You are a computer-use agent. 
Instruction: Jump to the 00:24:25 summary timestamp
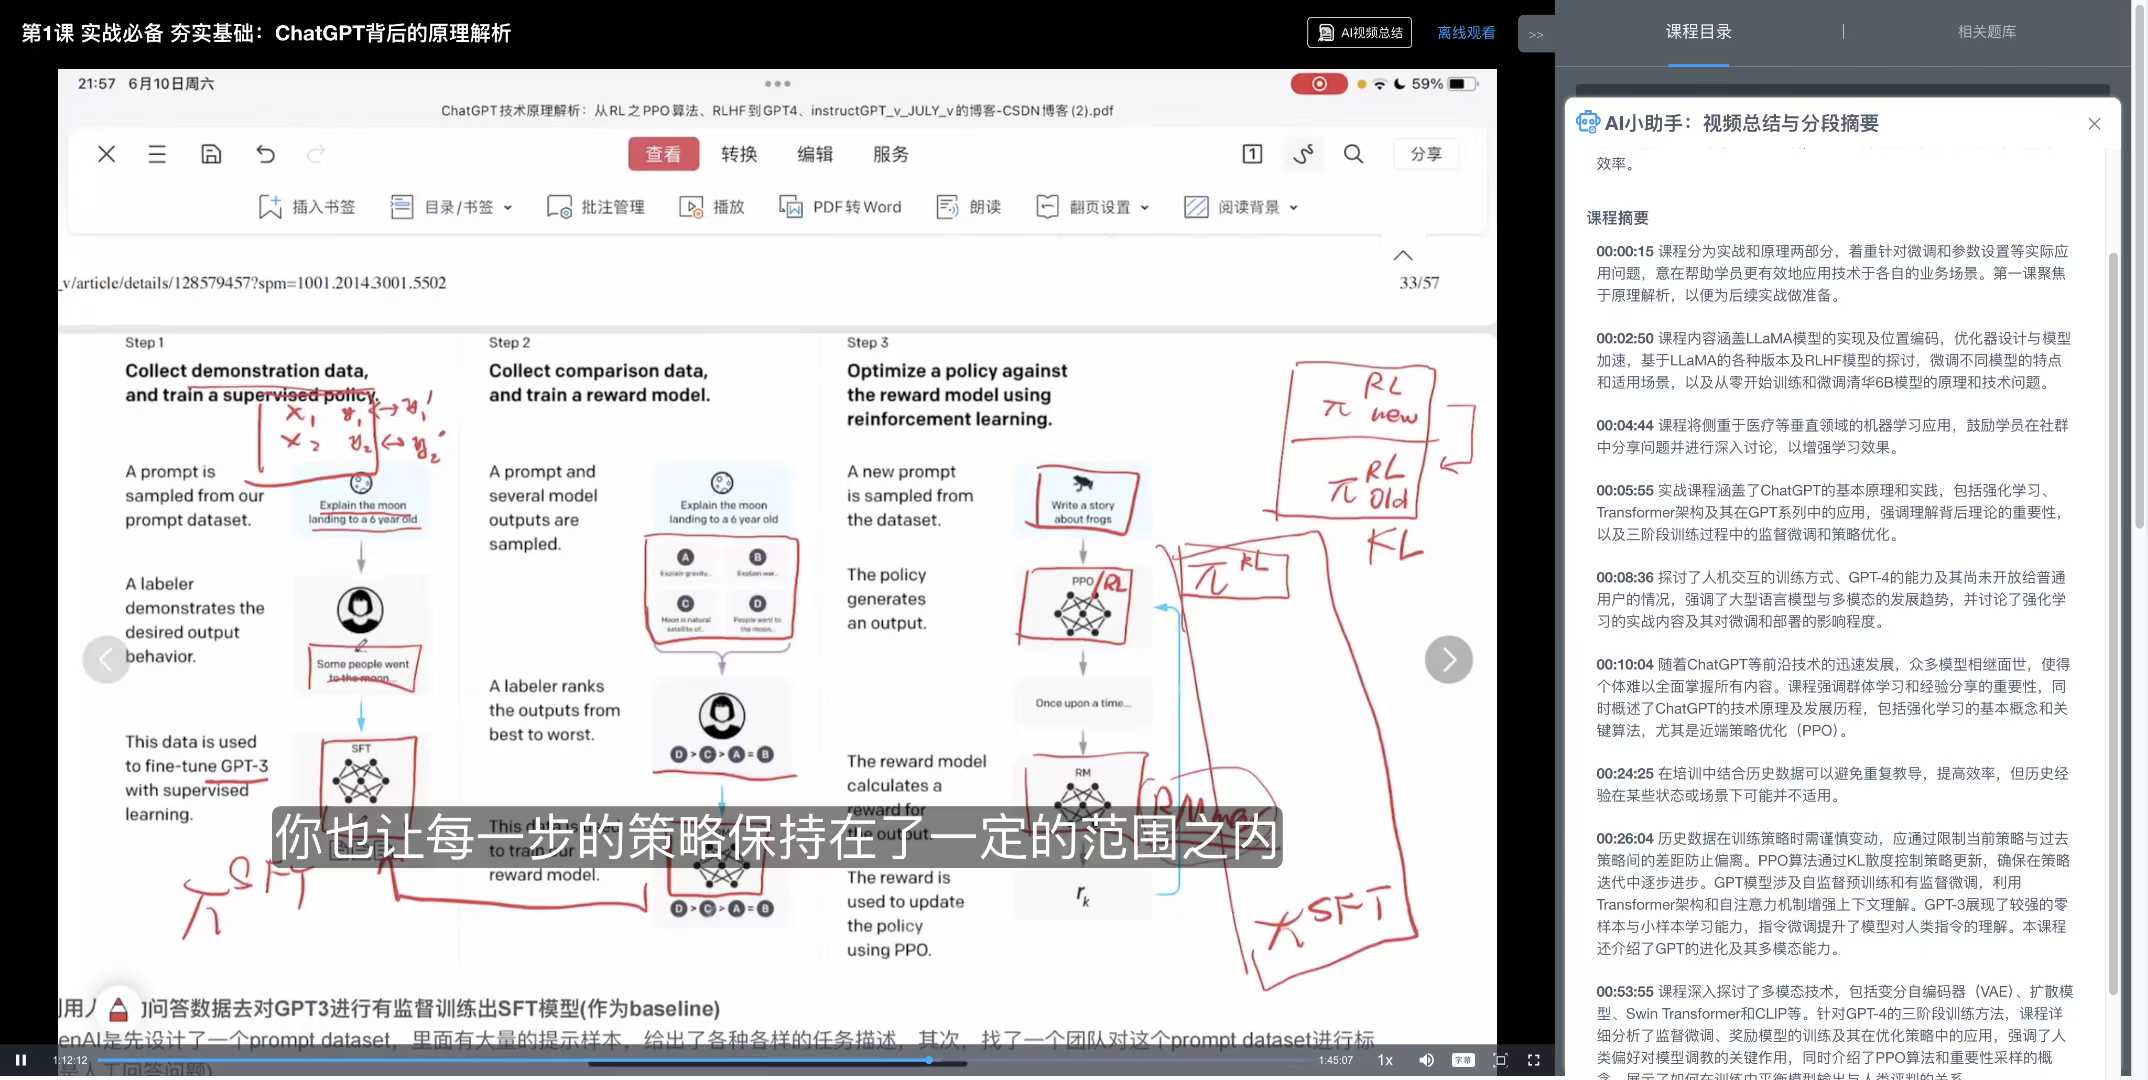point(1624,773)
